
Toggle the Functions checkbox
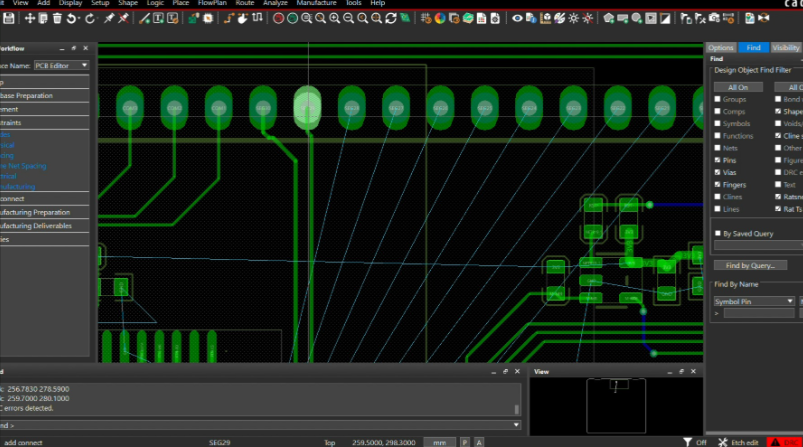click(717, 136)
